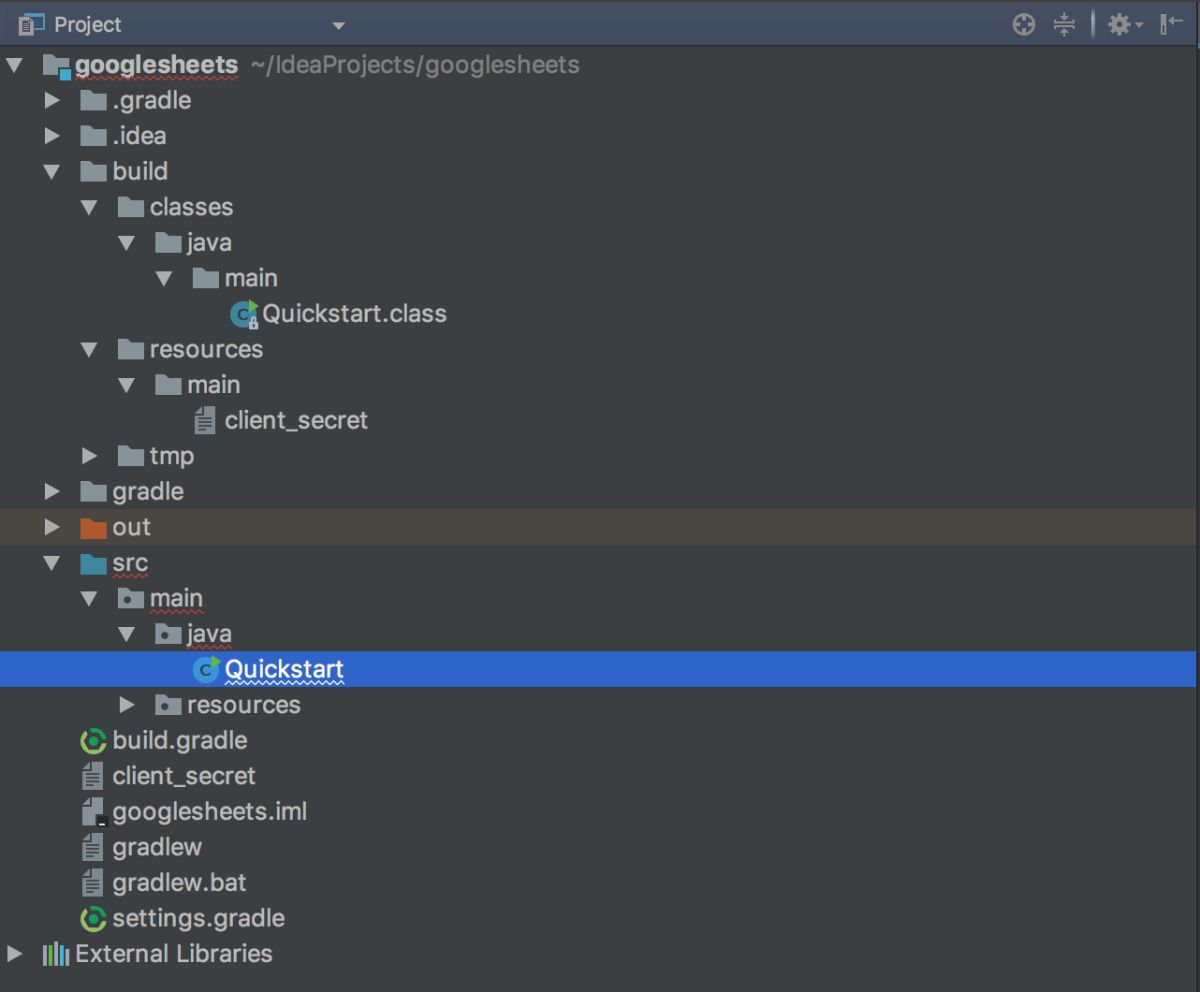Click the ~/IdeaProjects/googlesheets path text
Screen dimensions: 1200x992
tap(416, 66)
